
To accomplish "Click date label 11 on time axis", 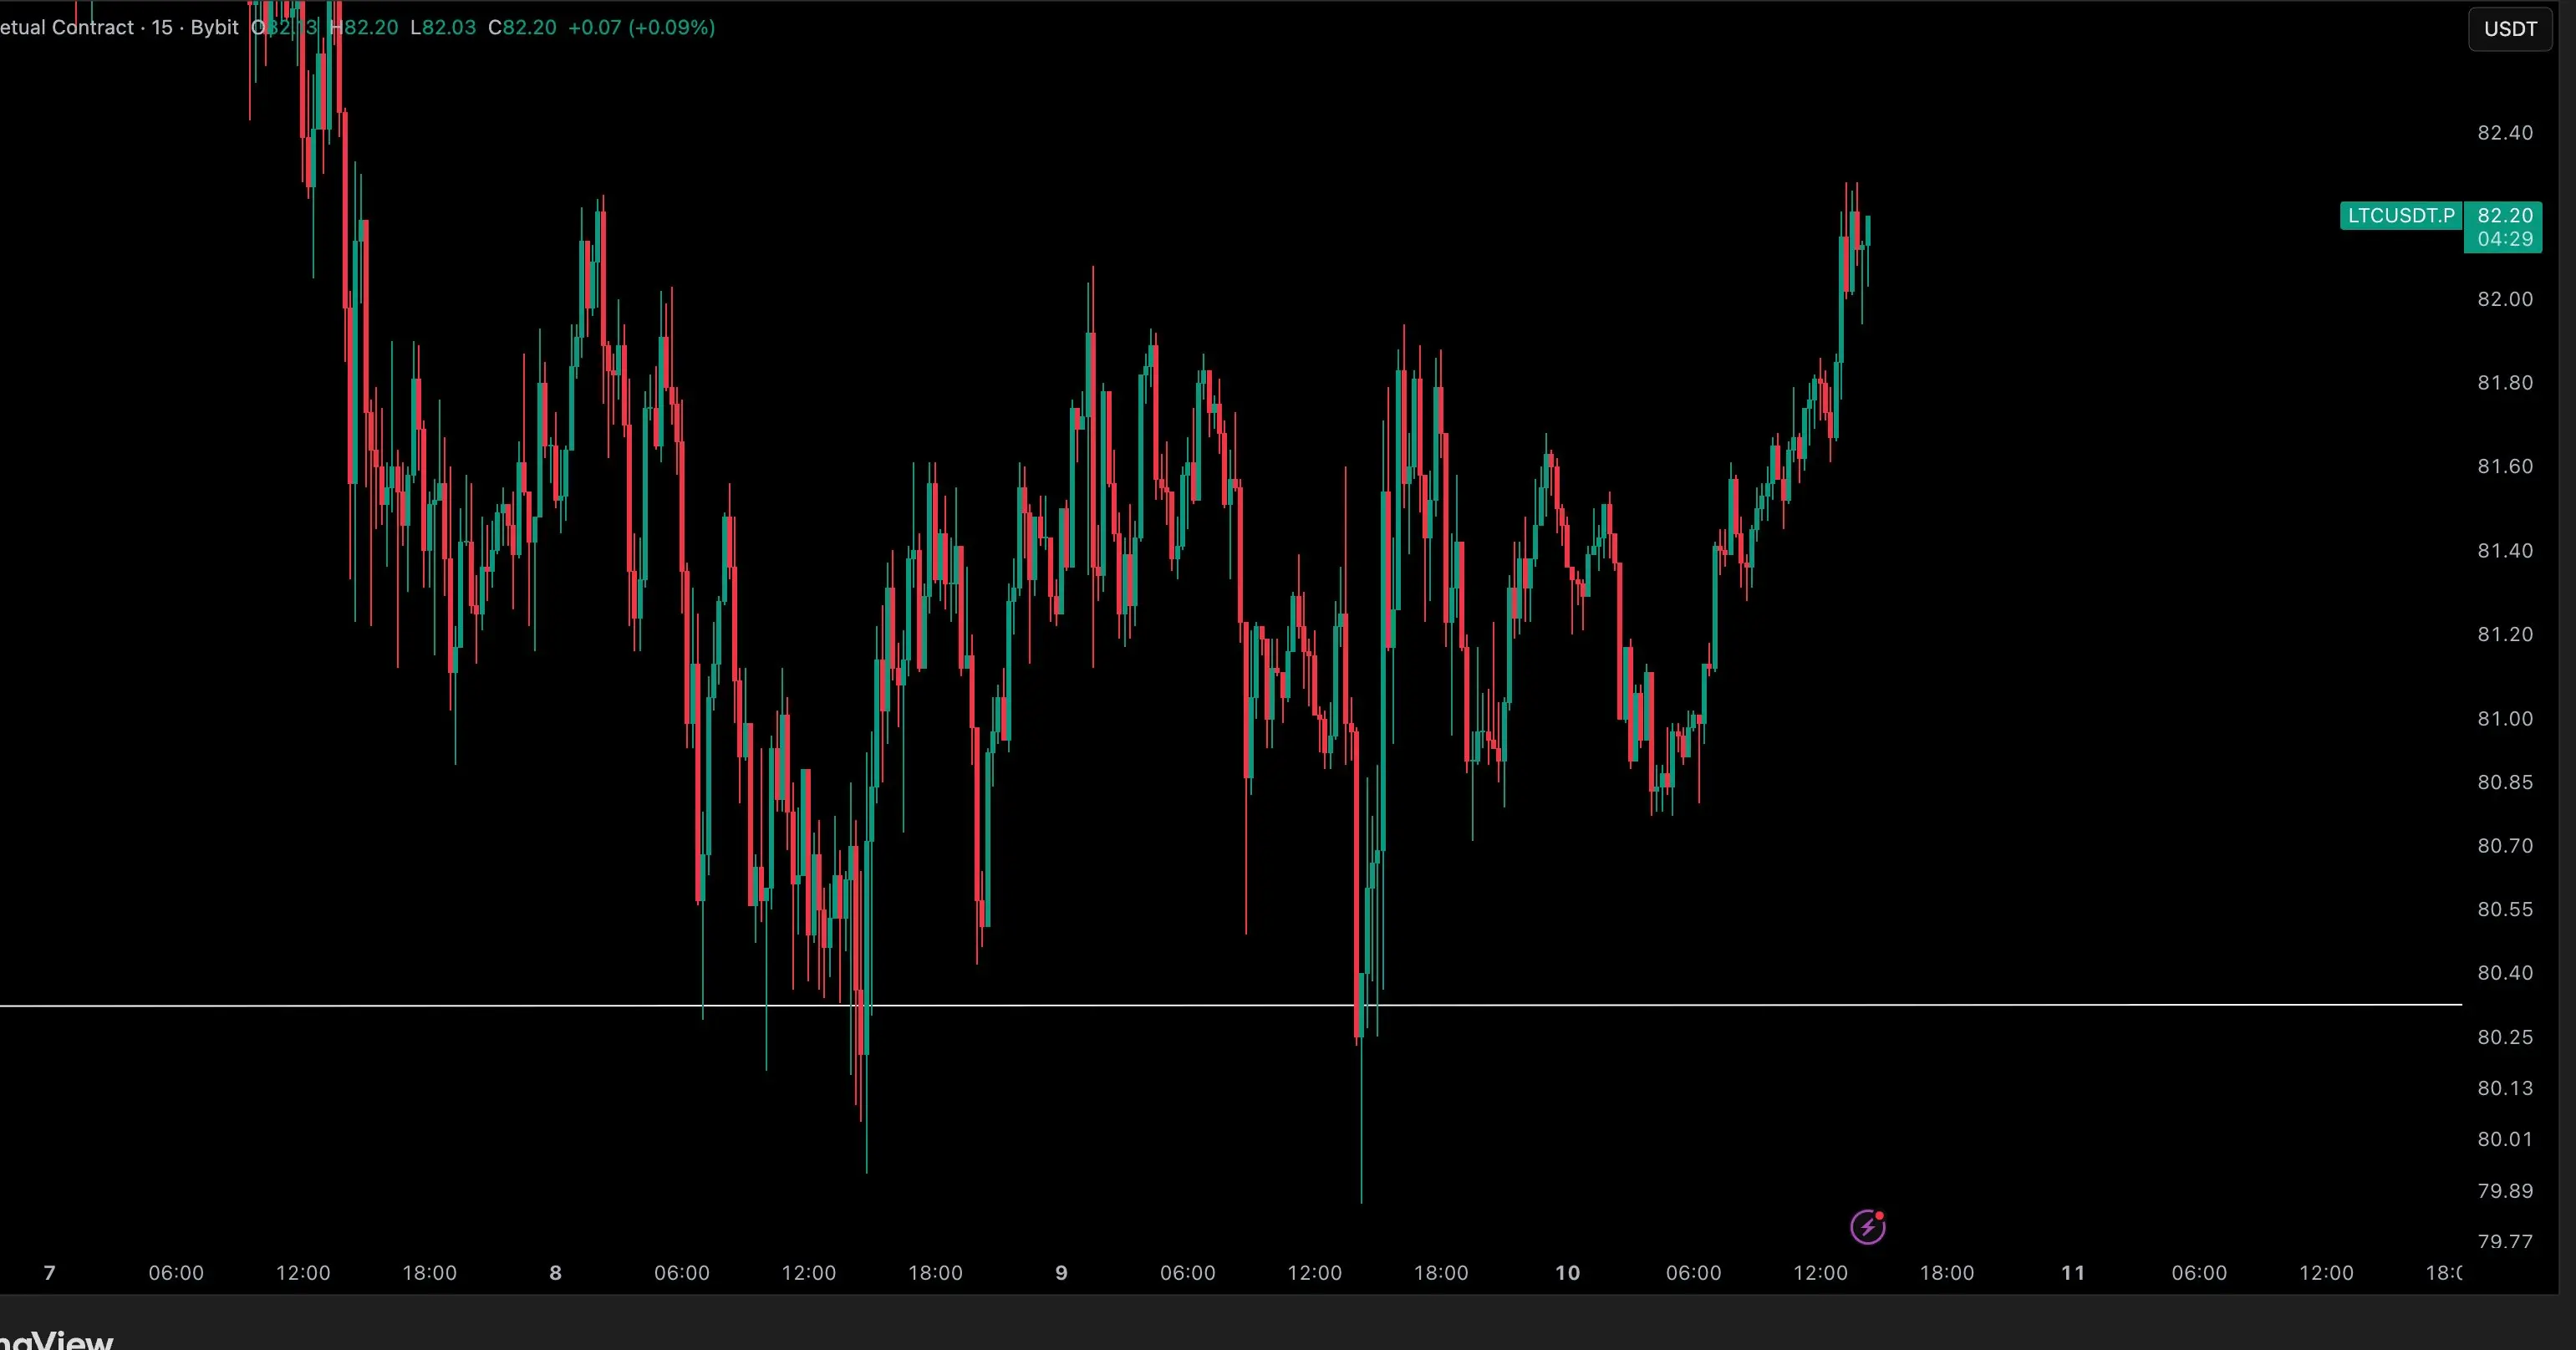I will point(2073,1273).
